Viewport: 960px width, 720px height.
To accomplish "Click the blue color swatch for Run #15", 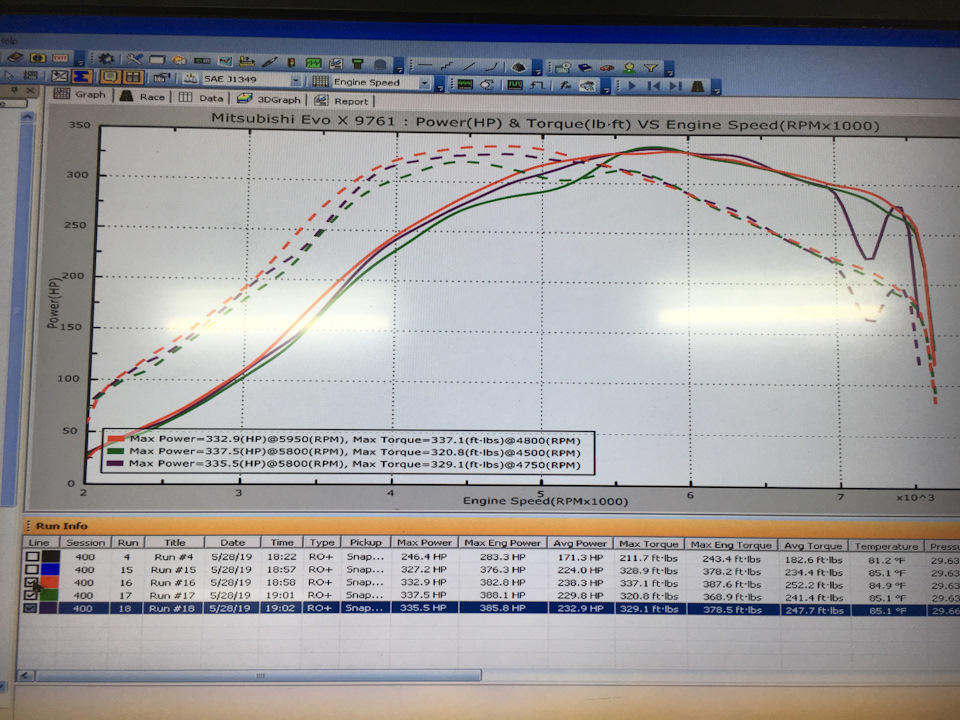I will tap(50, 569).
